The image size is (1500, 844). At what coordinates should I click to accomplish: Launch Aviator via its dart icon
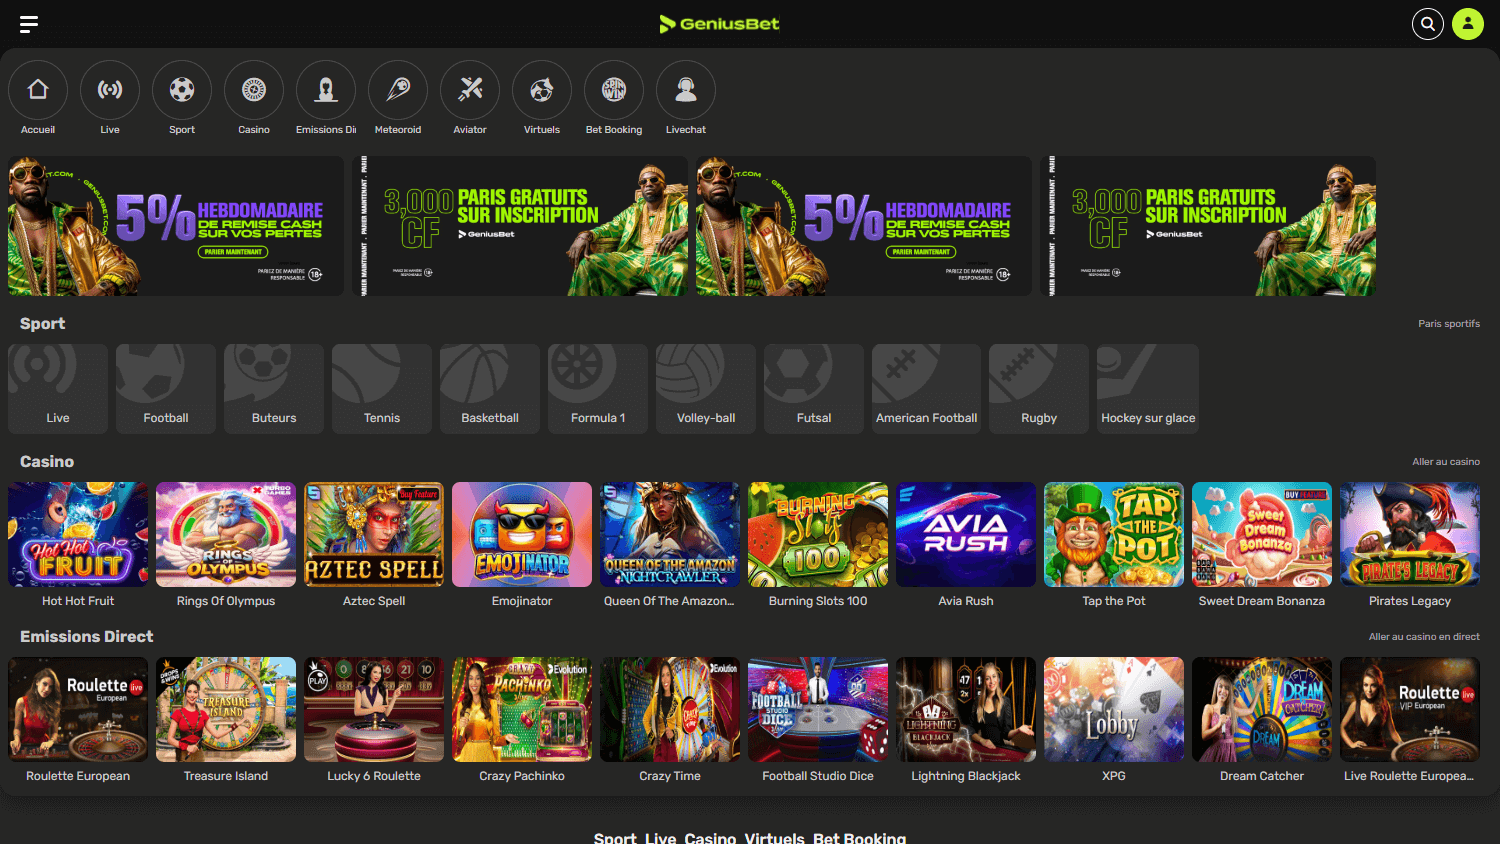470,89
